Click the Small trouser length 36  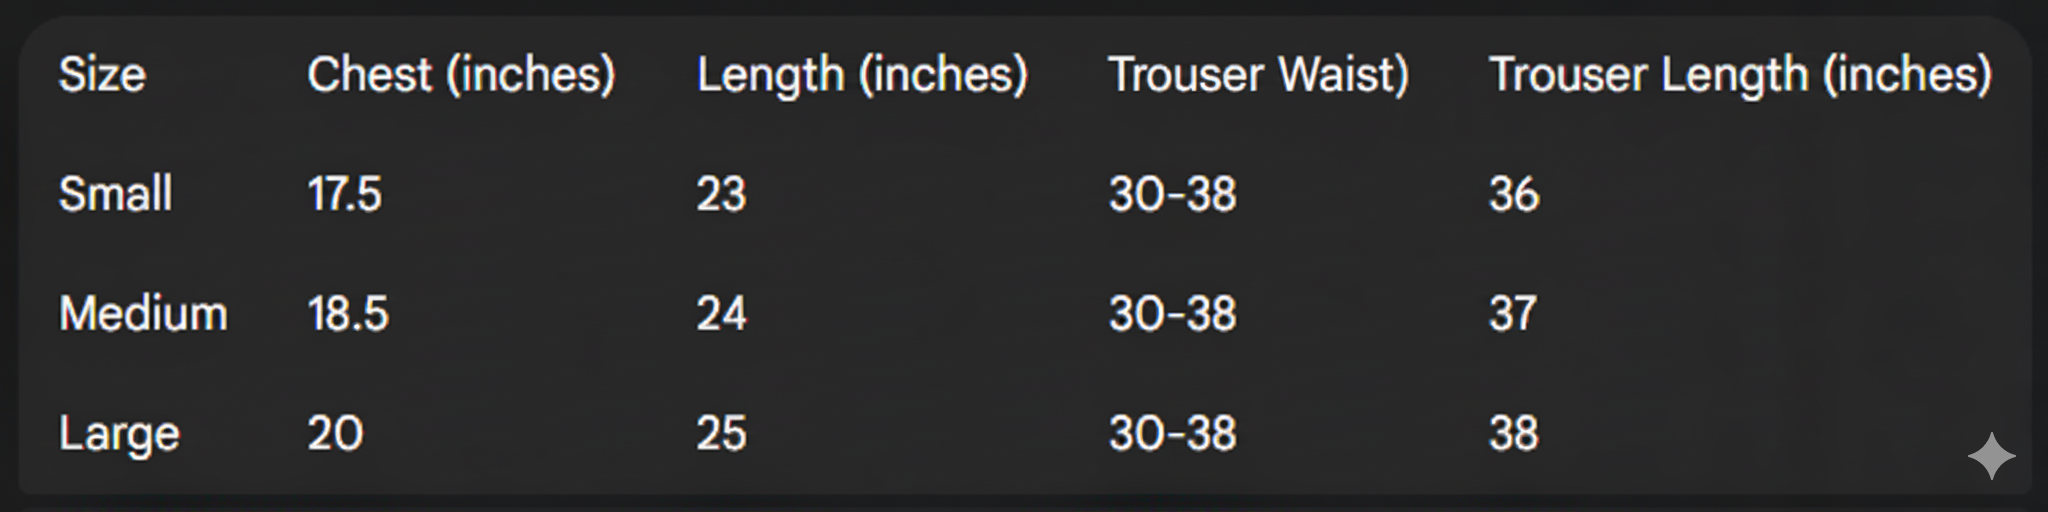click(x=1513, y=194)
